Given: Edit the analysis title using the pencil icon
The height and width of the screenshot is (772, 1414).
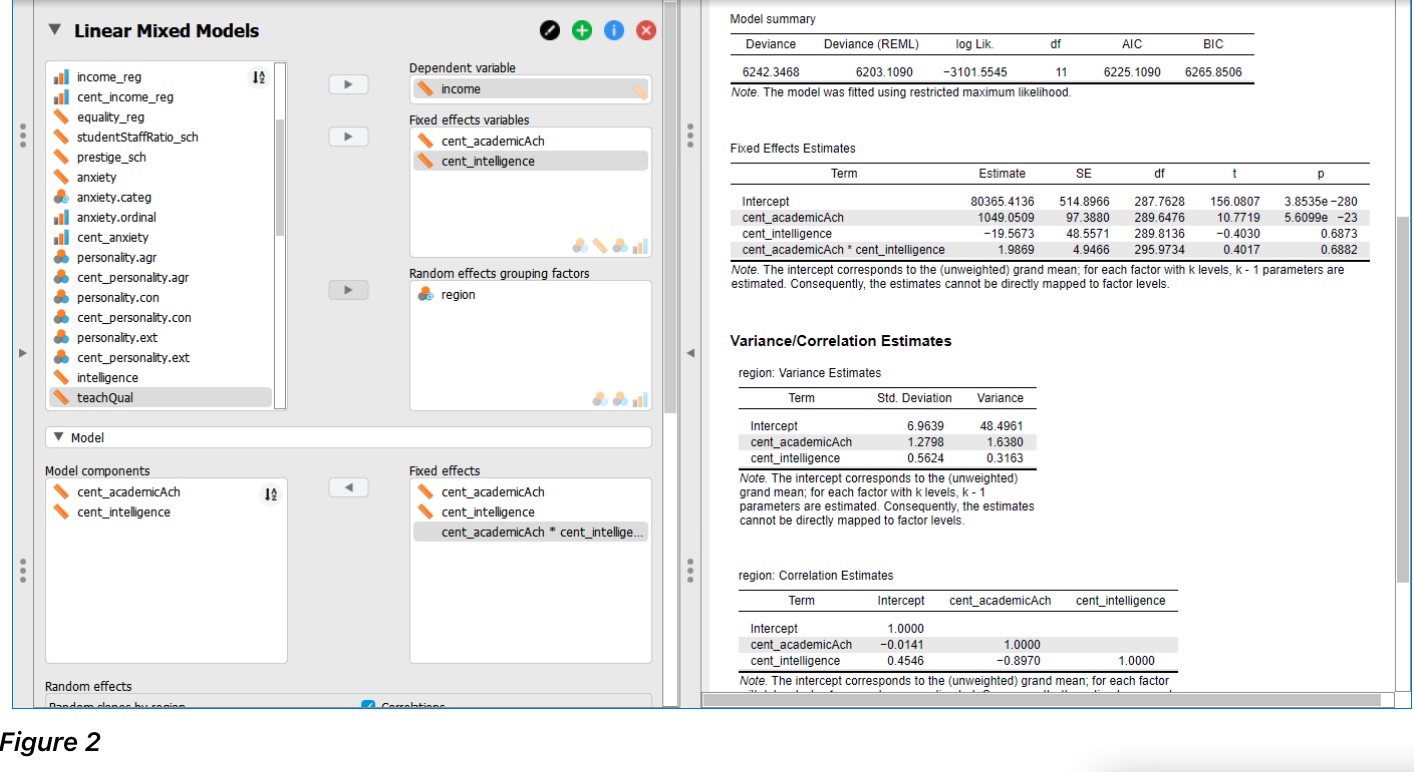Looking at the screenshot, I should click(x=548, y=30).
